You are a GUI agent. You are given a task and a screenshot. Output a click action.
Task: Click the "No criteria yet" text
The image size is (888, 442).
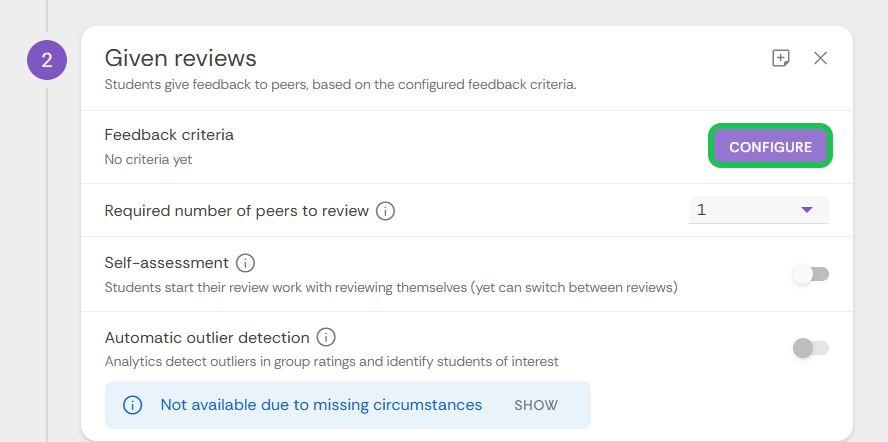148,159
